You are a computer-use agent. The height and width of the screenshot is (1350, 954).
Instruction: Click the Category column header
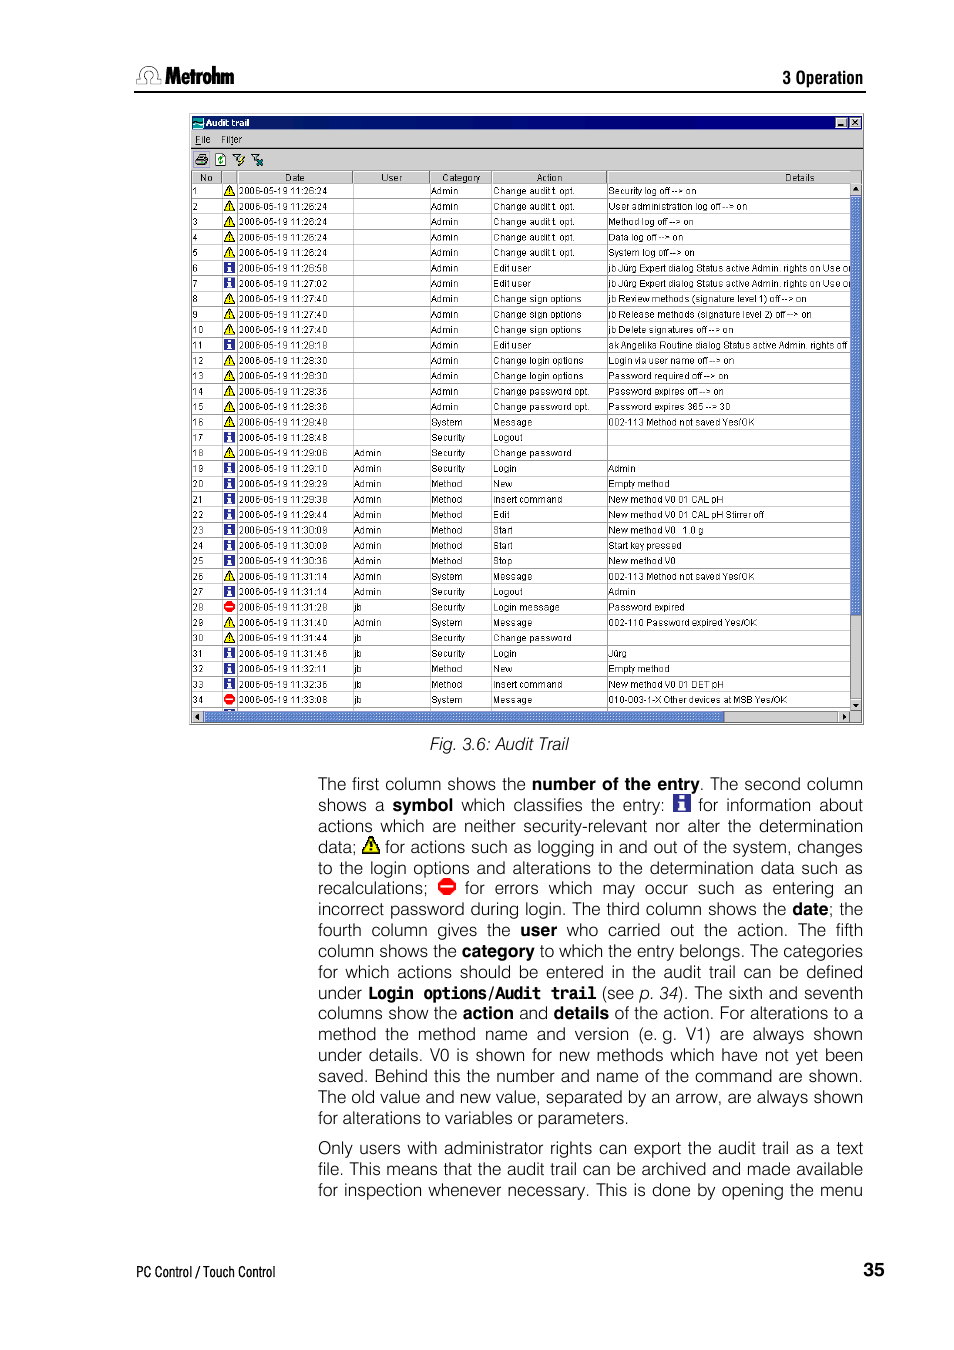click(460, 178)
